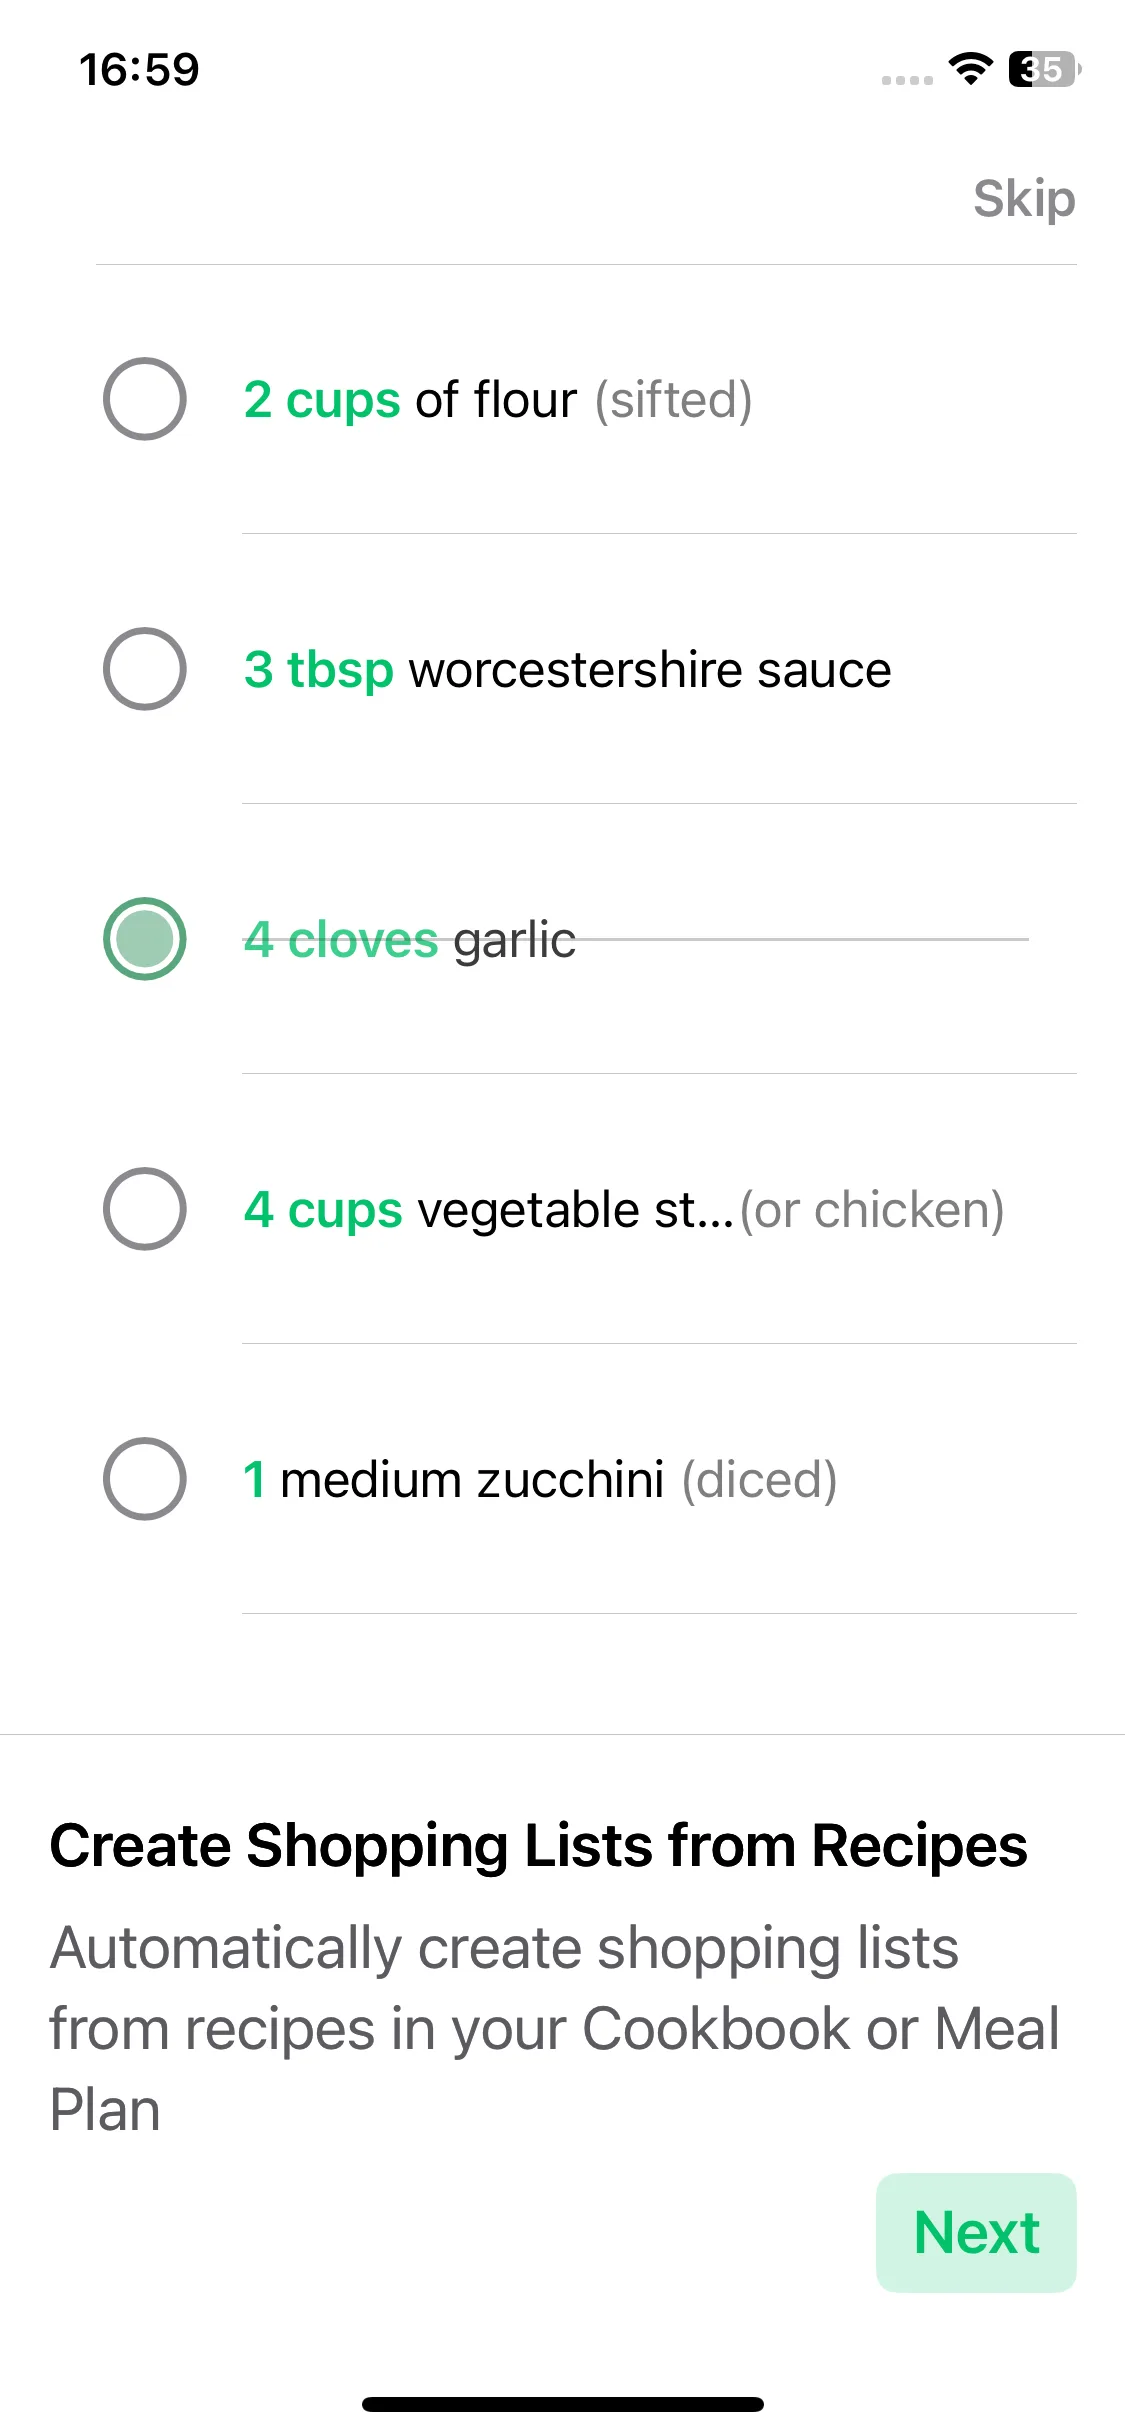1125x2436 pixels.
Task: Mark the medium zucchini circle as done
Action: pyautogui.click(x=144, y=1479)
